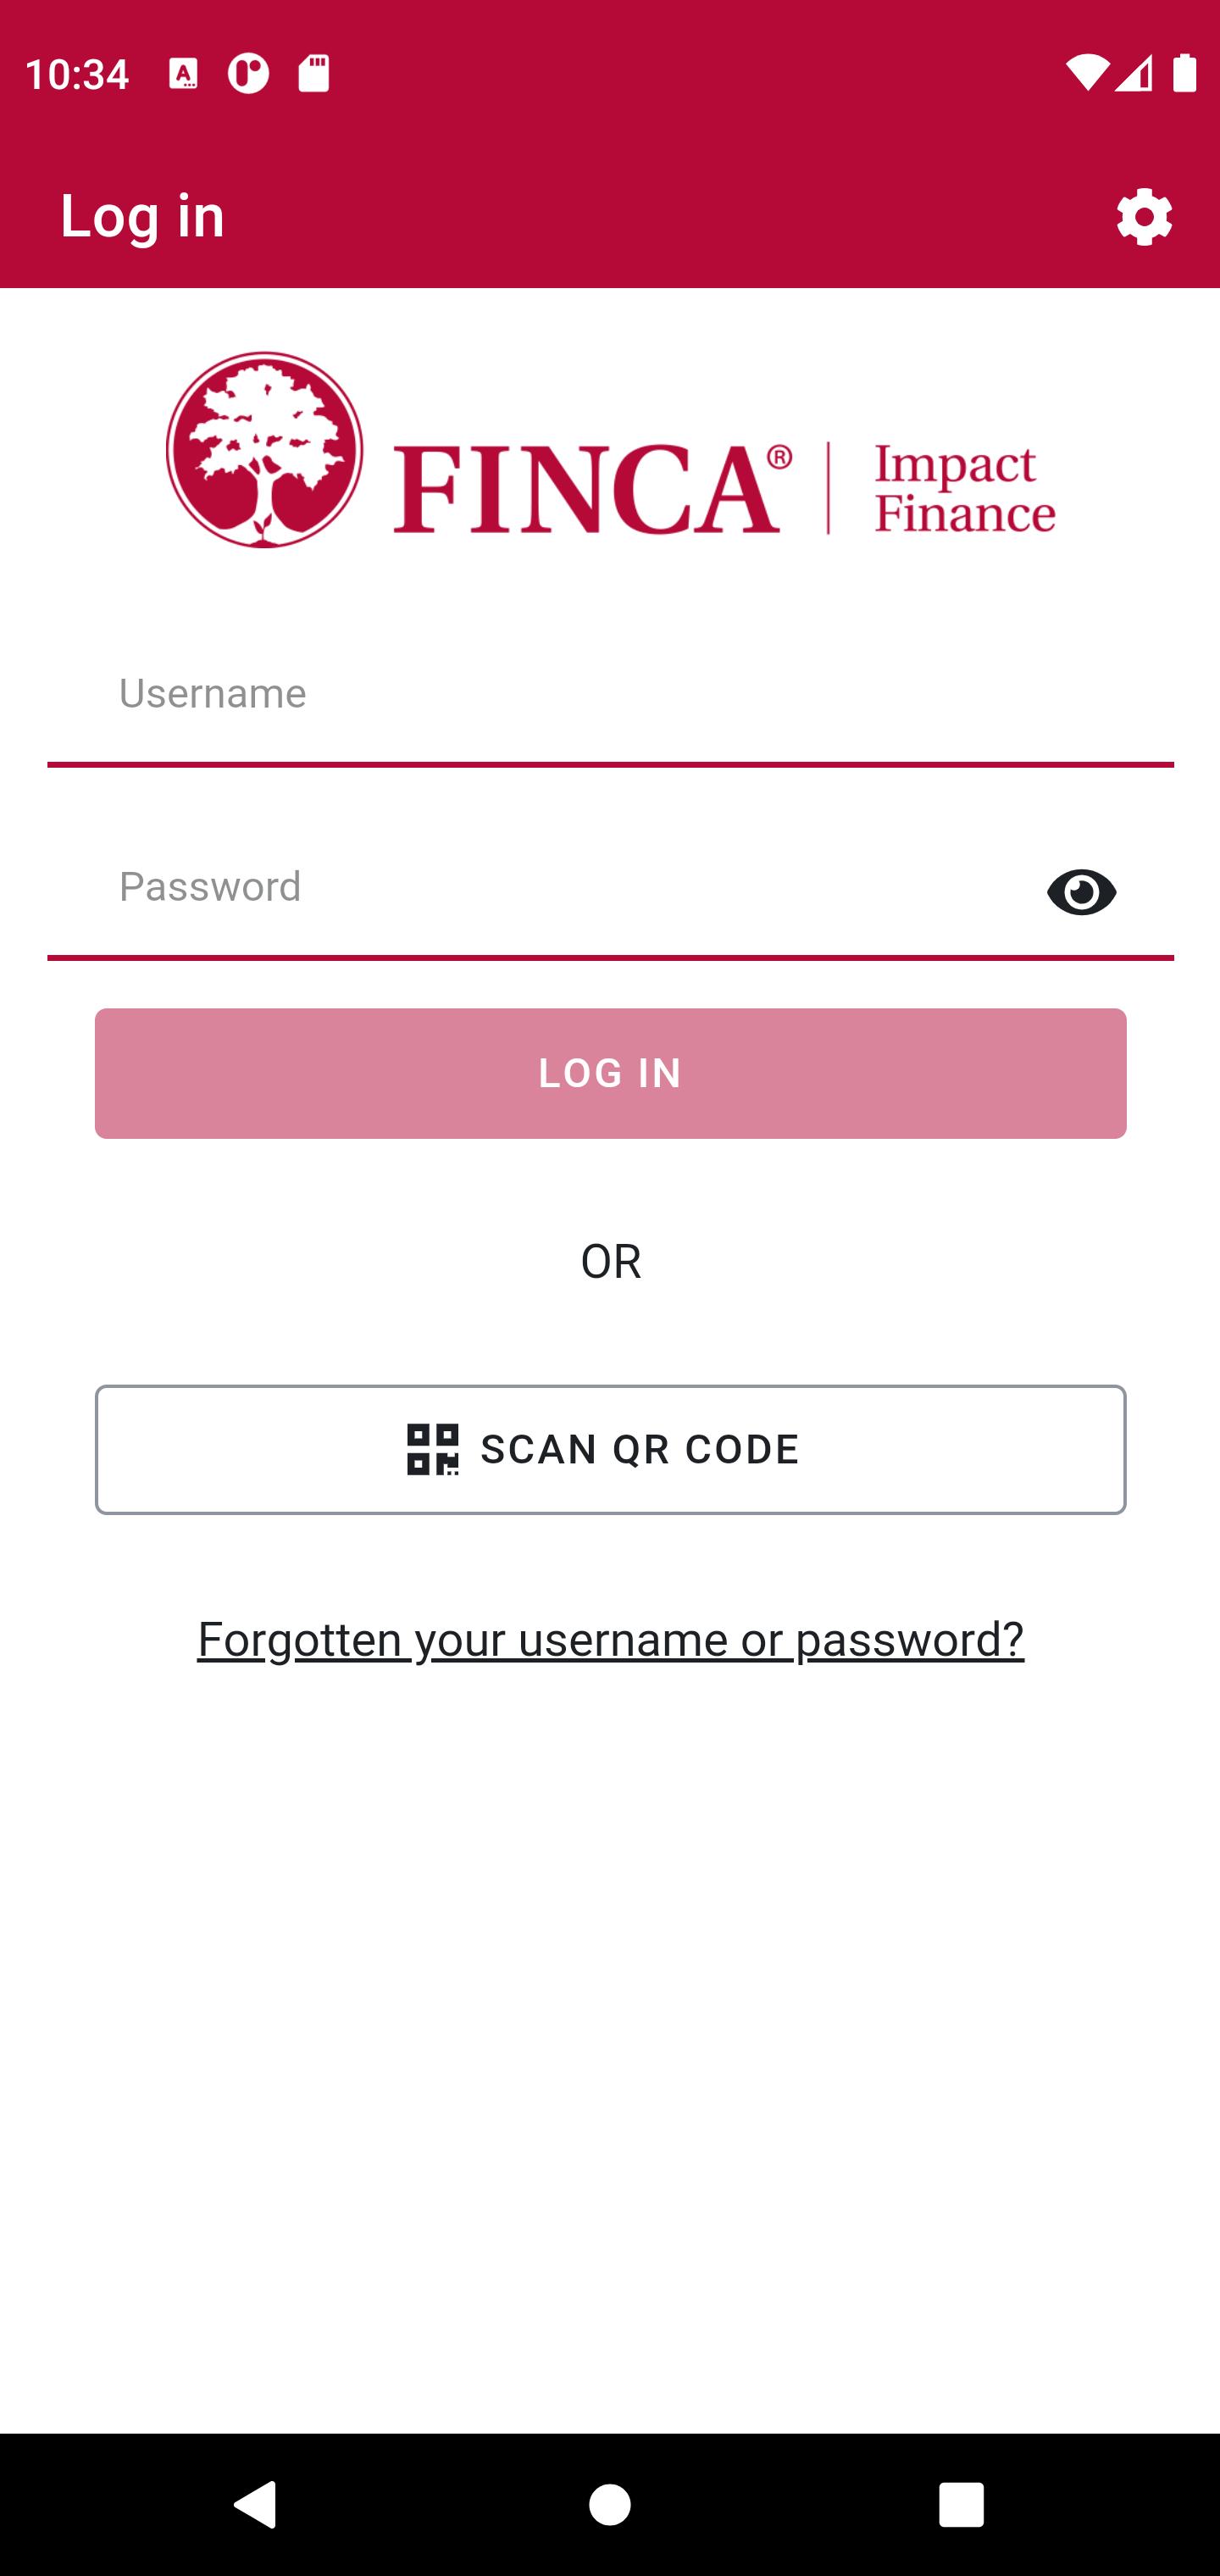
Task: Tap the SD card notification icon
Action: click(314, 73)
